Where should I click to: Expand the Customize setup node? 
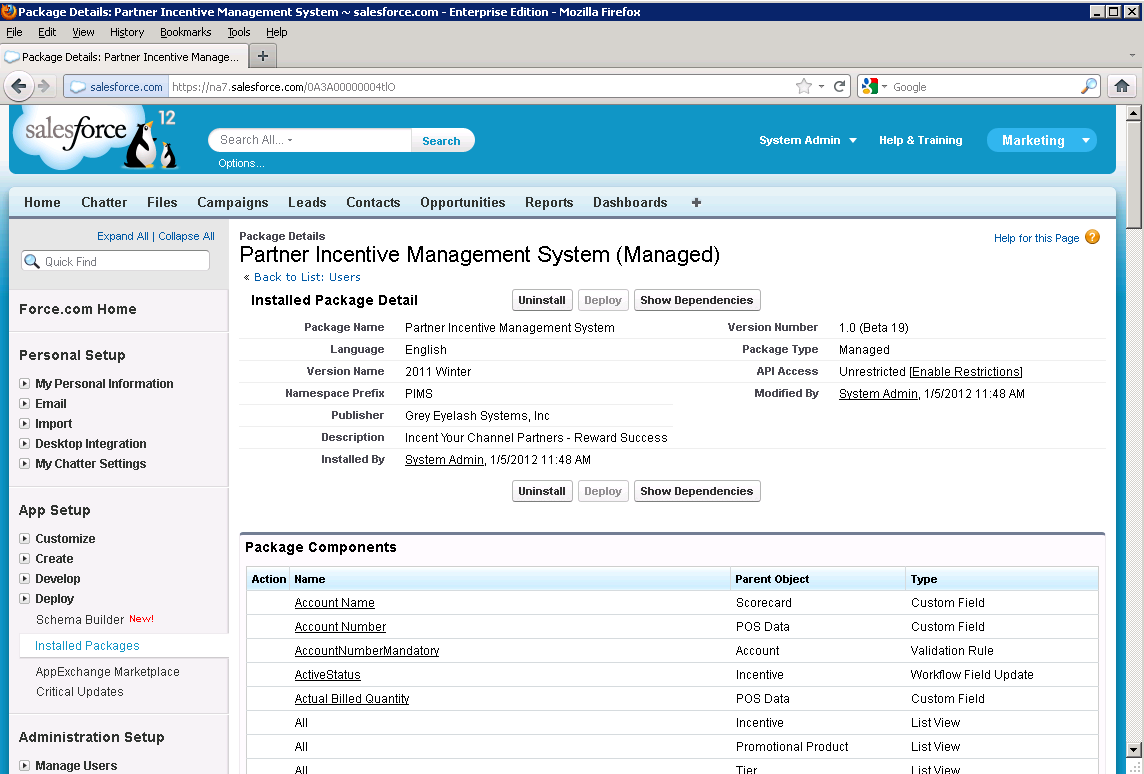tap(25, 539)
